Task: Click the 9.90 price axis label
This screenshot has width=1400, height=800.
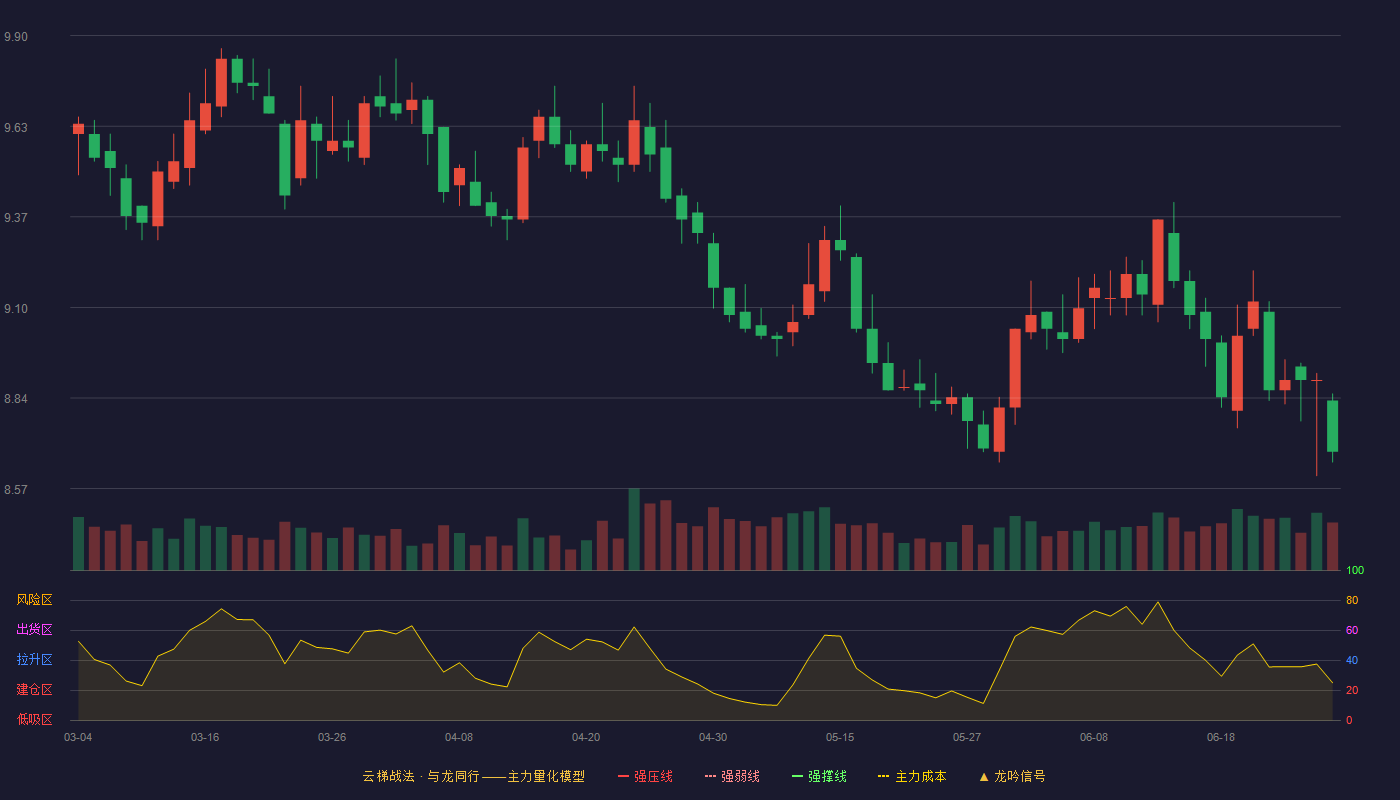Action: (16, 37)
